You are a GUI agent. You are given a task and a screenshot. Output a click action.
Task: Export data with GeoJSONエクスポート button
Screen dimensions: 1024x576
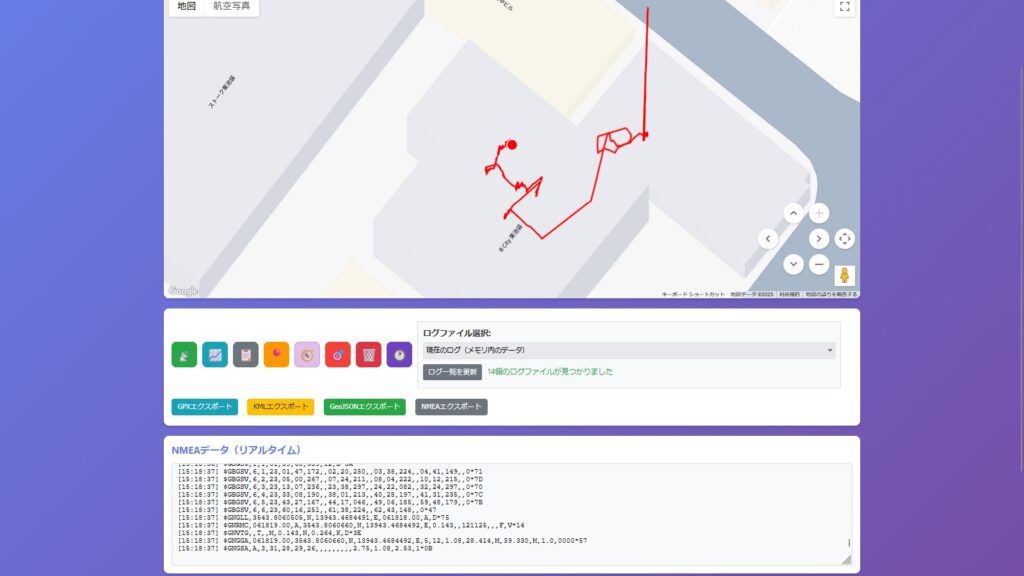pos(365,407)
